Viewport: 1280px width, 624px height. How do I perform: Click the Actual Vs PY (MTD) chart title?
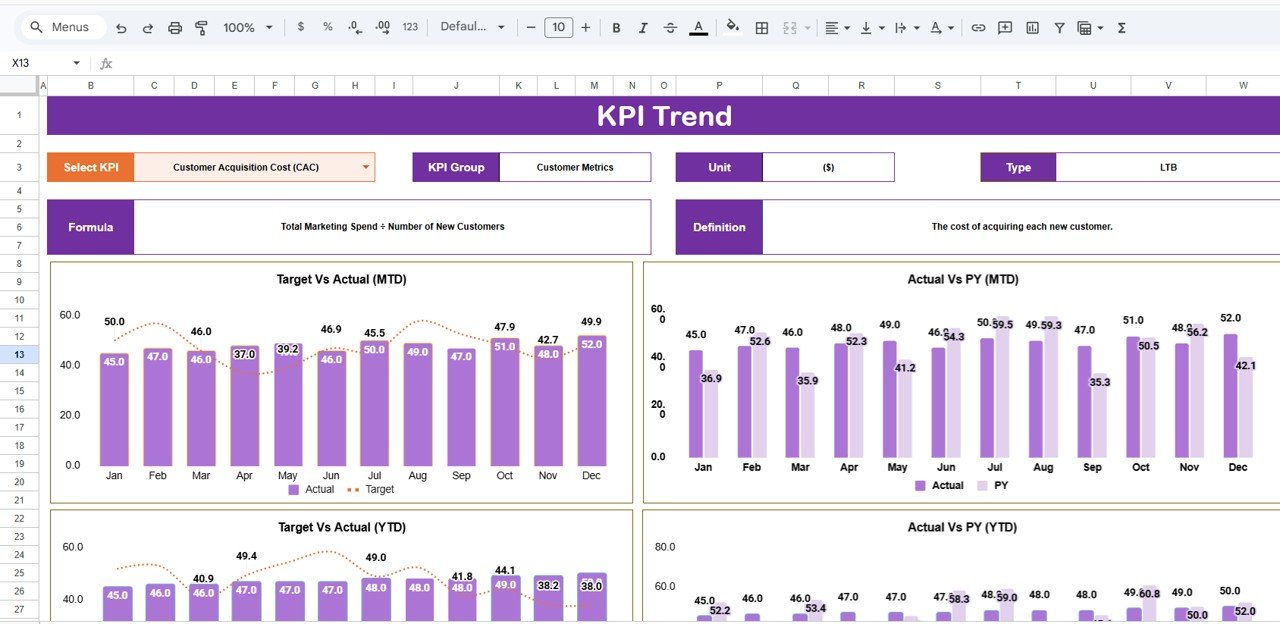[963, 279]
